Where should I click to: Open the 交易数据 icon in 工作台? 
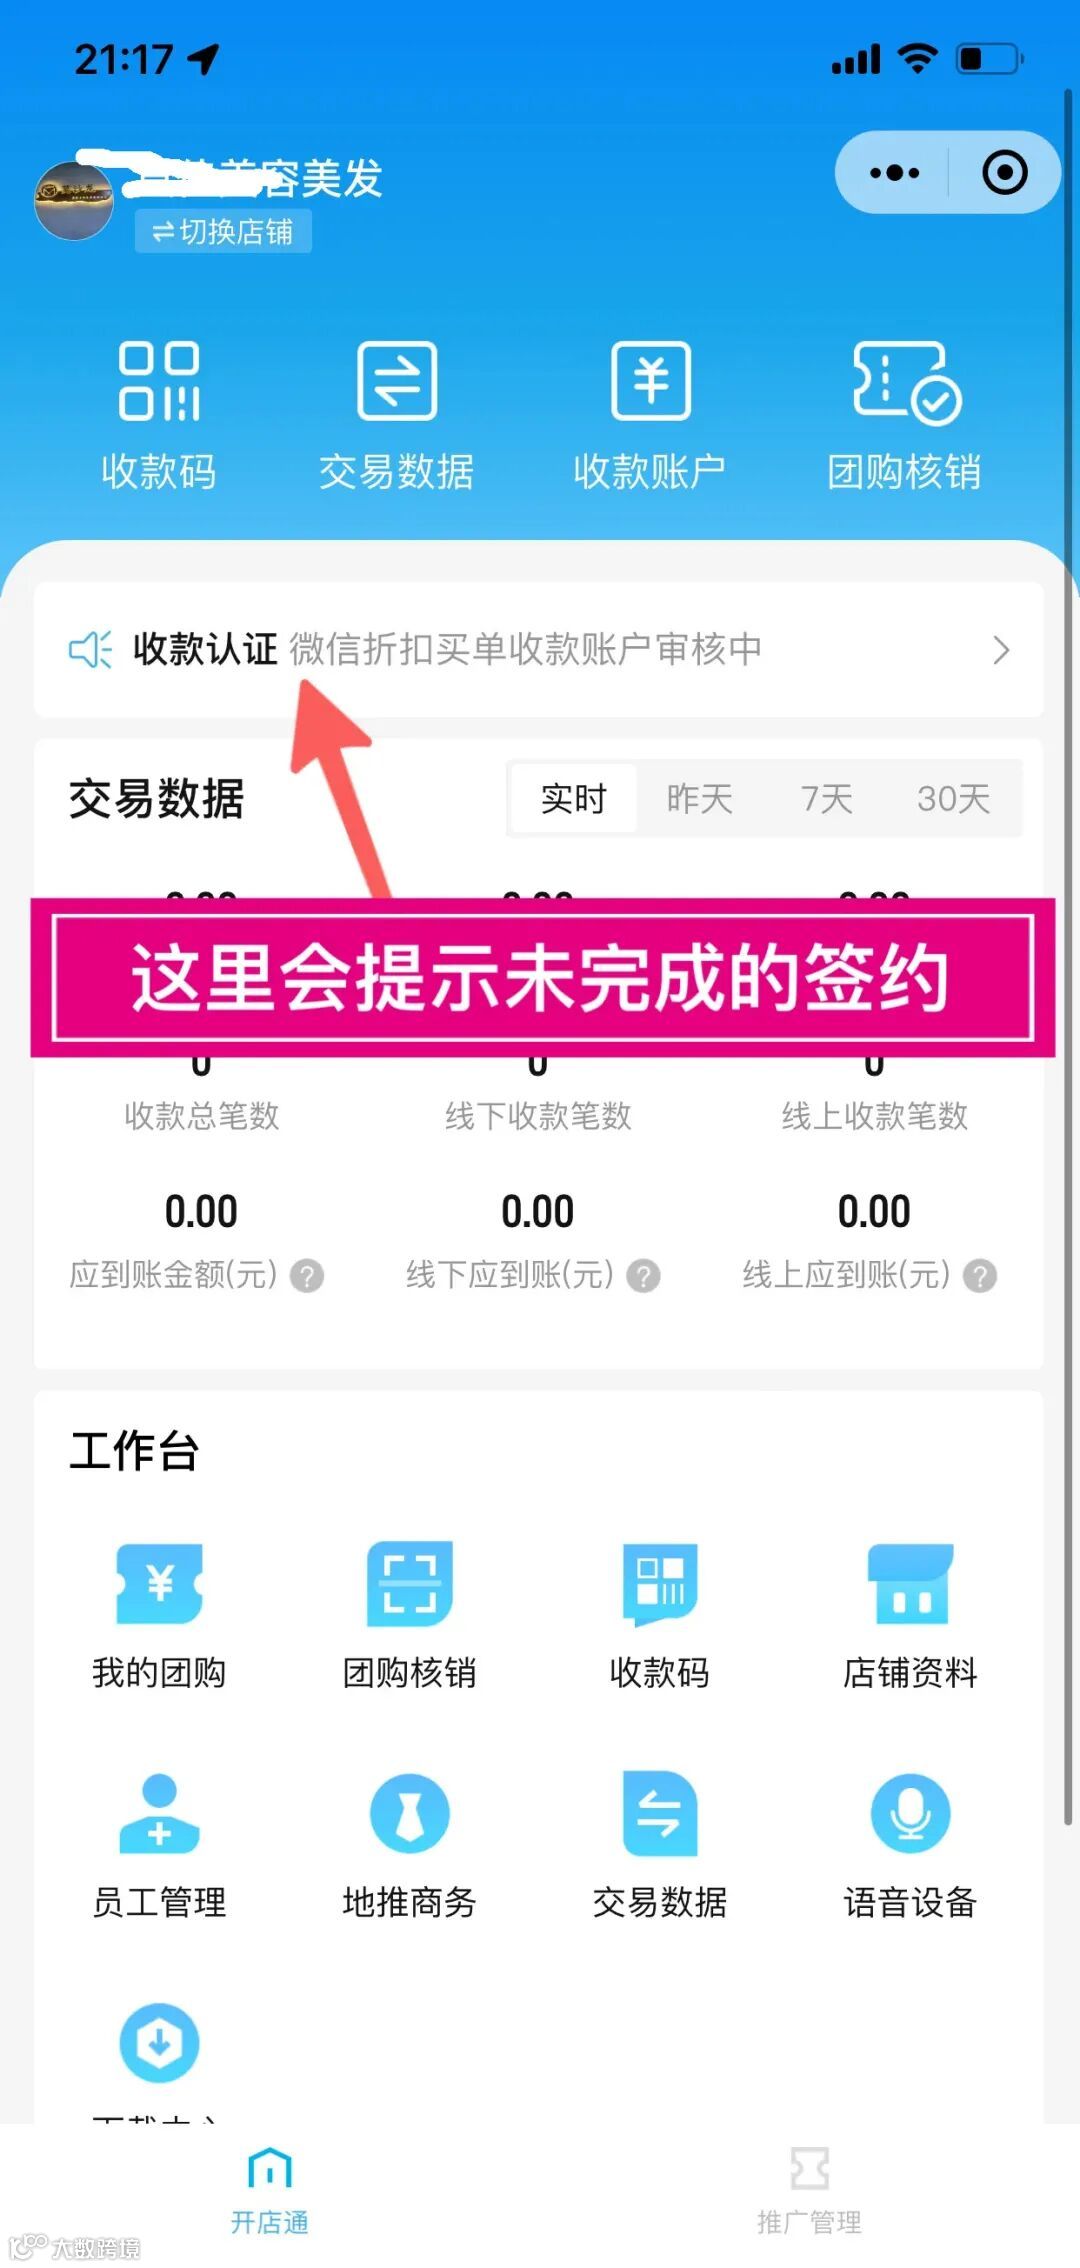point(660,1814)
